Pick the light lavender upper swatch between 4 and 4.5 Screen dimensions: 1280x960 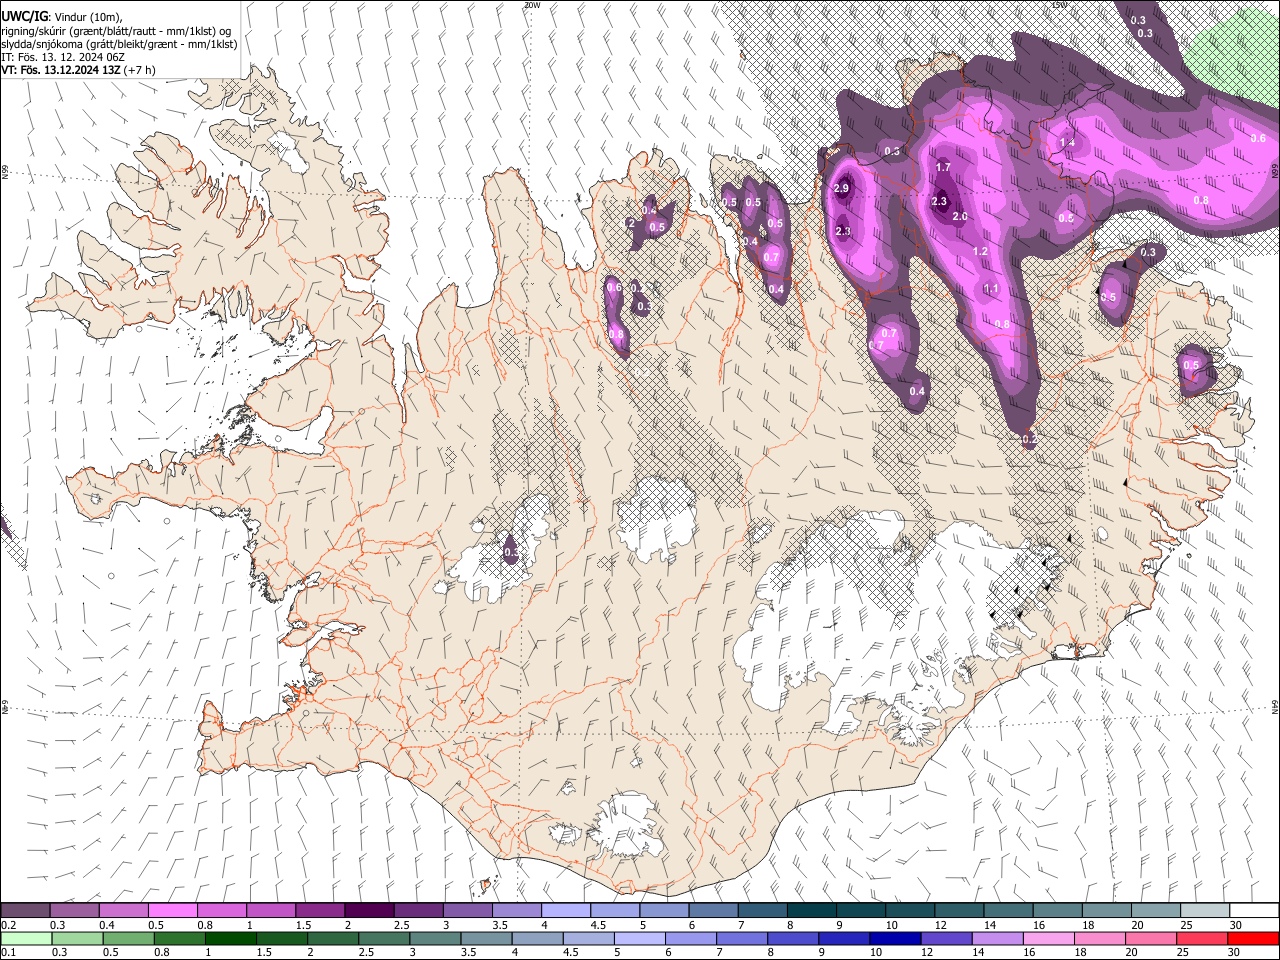tap(565, 910)
